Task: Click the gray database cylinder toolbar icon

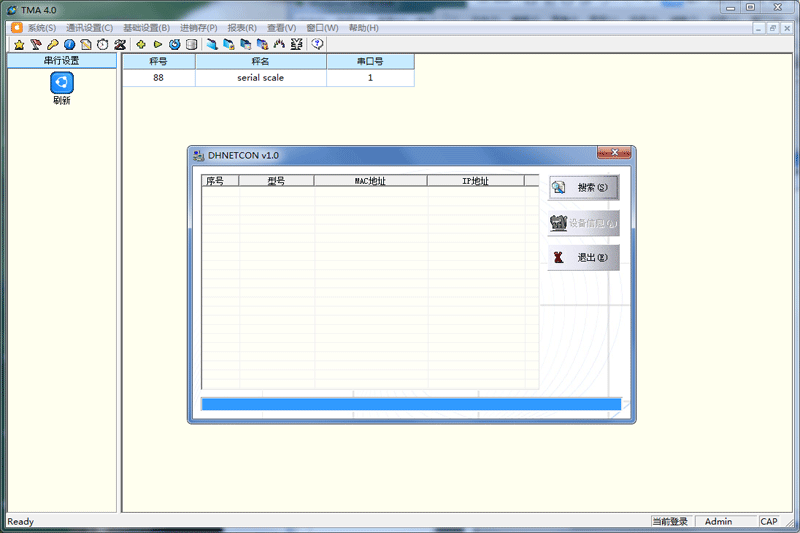Action: pos(191,44)
